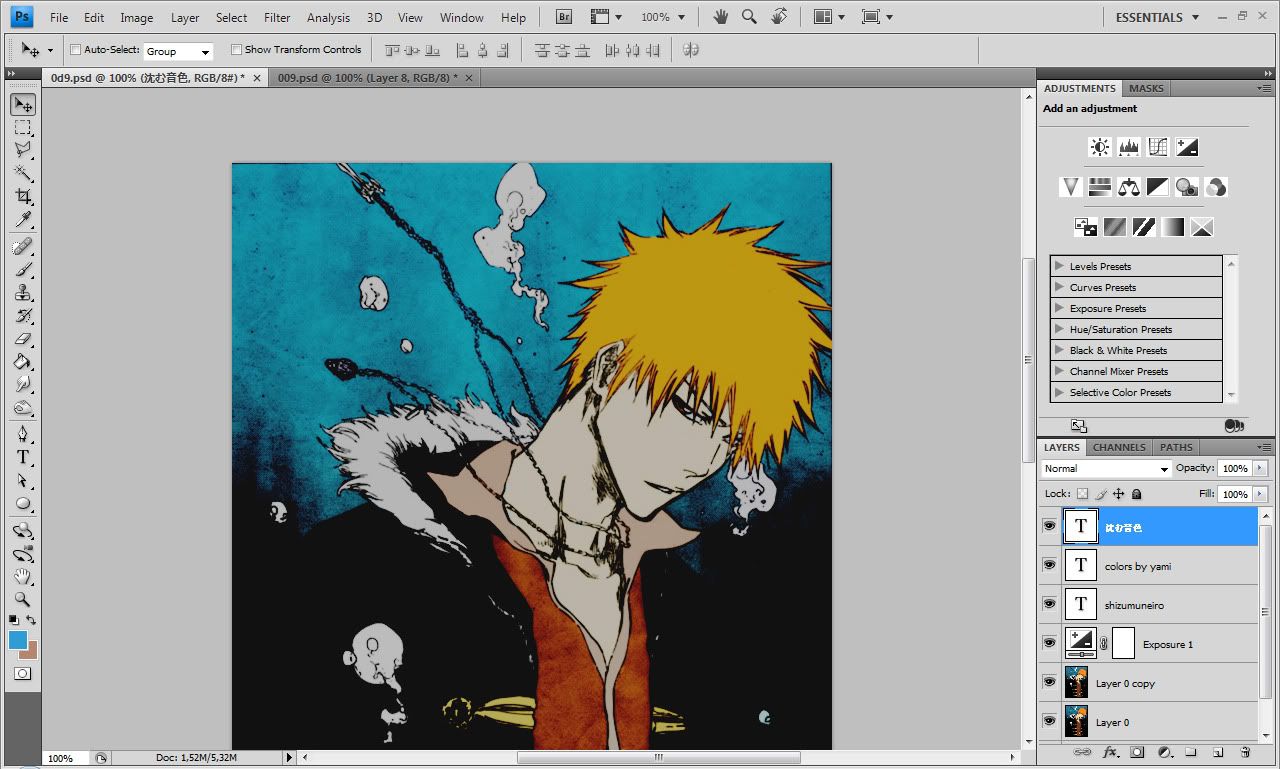Select the Hand tool in toolbox
This screenshot has height=769, width=1280.
tap(22, 577)
